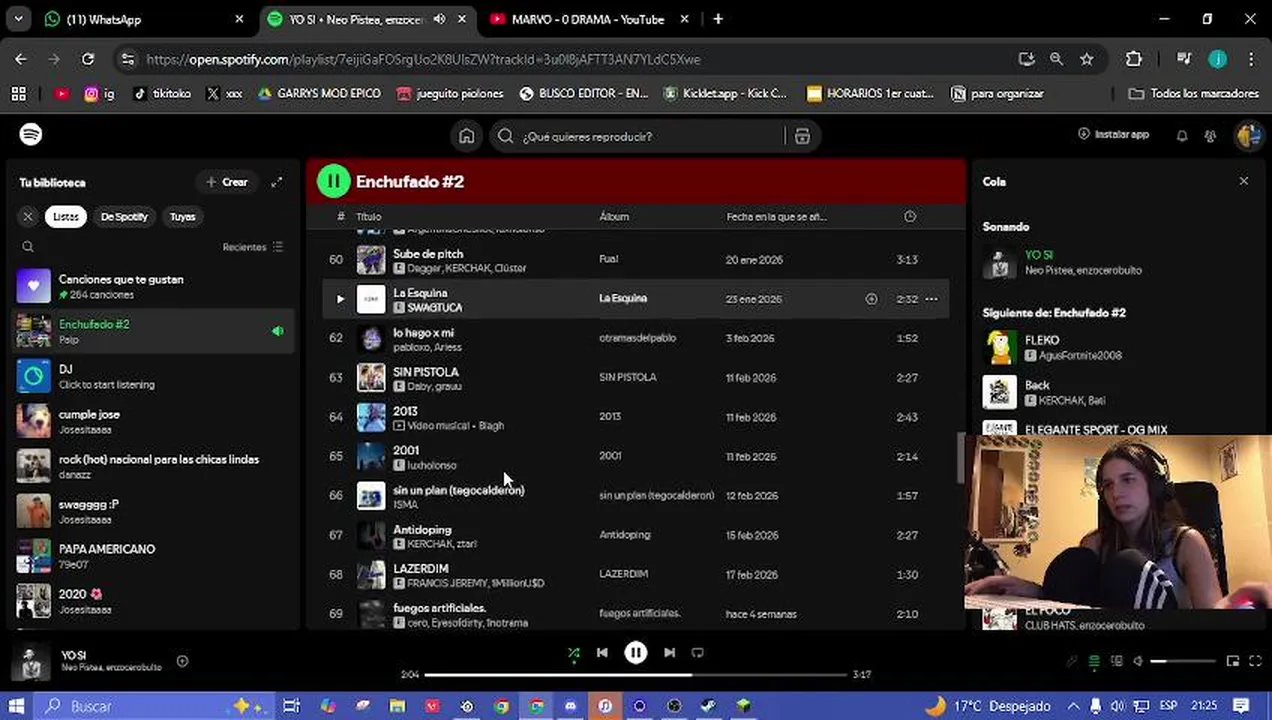This screenshot has width=1272, height=720.
Task: Add La Esquina to liked songs
Action: (871, 299)
